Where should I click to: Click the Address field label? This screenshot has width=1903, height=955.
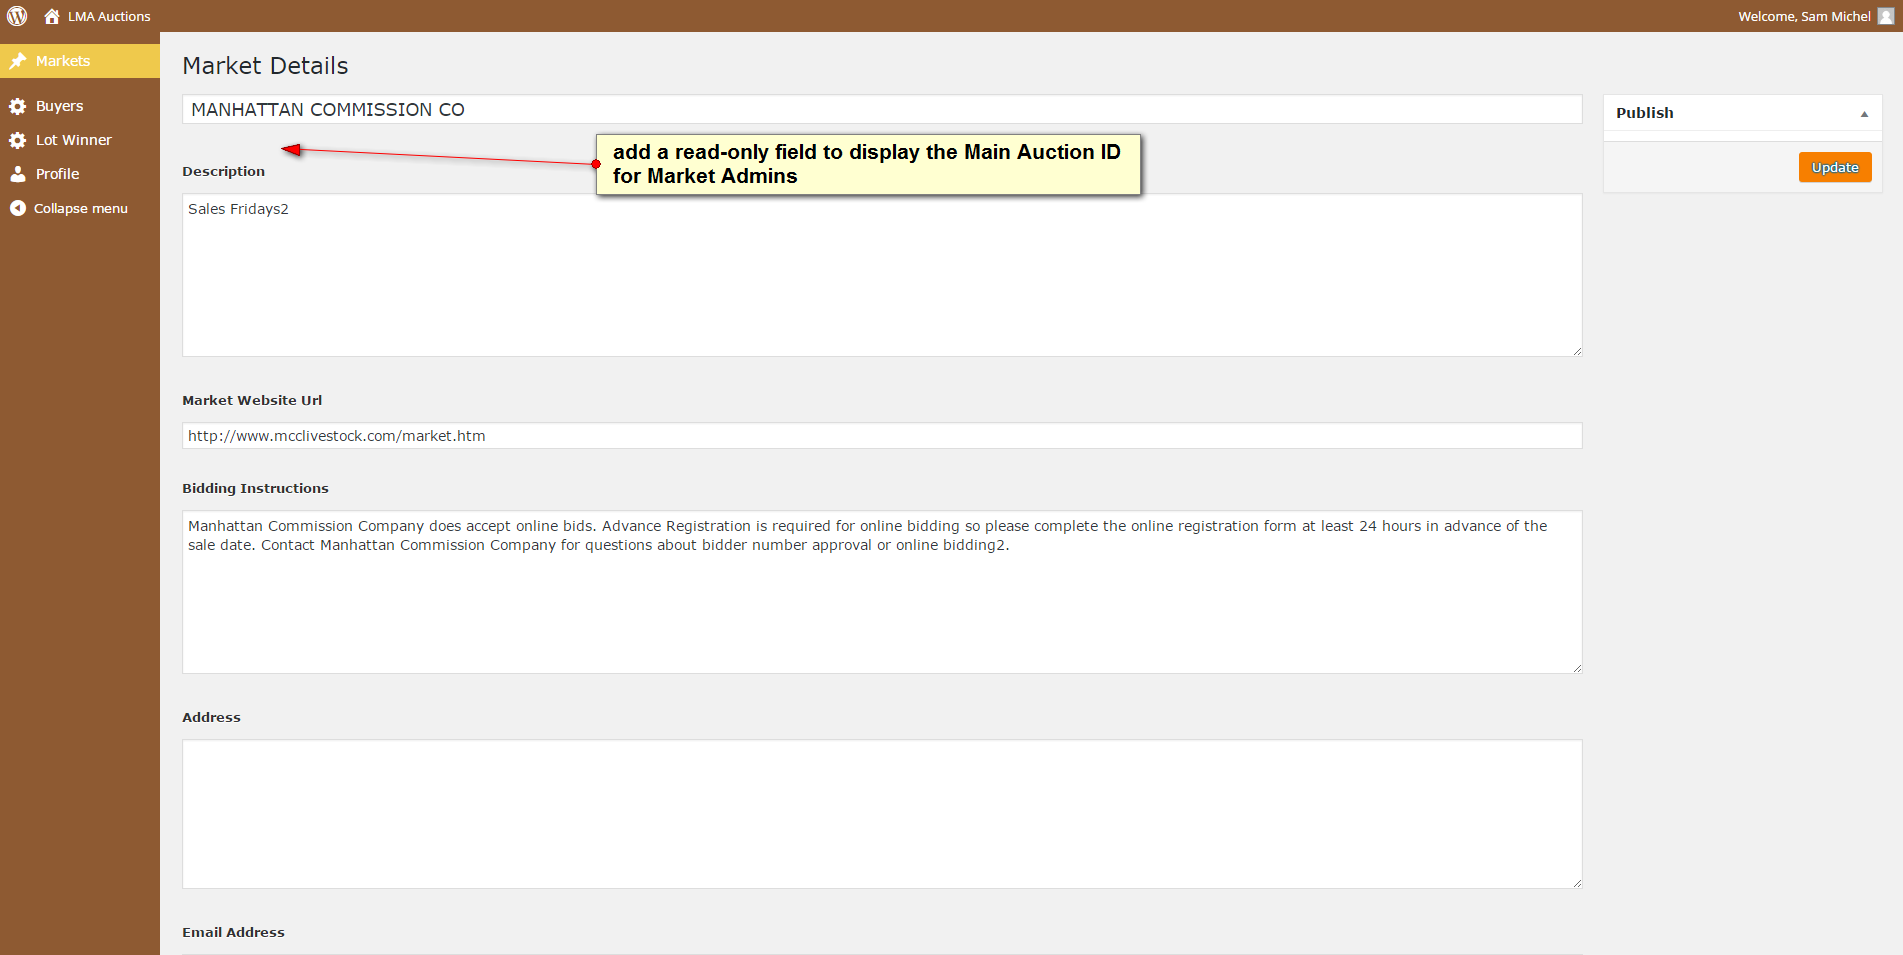coord(211,717)
